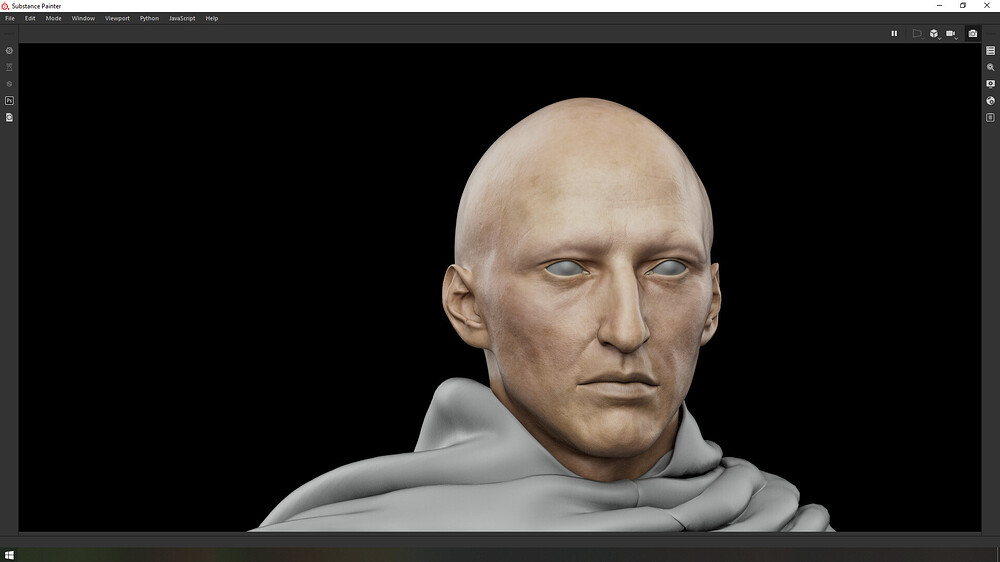Open the 3D cube view mode dropdown
Image resolution: width=1000 pixels, height=562 pixels.
click(x=934, y=33)
